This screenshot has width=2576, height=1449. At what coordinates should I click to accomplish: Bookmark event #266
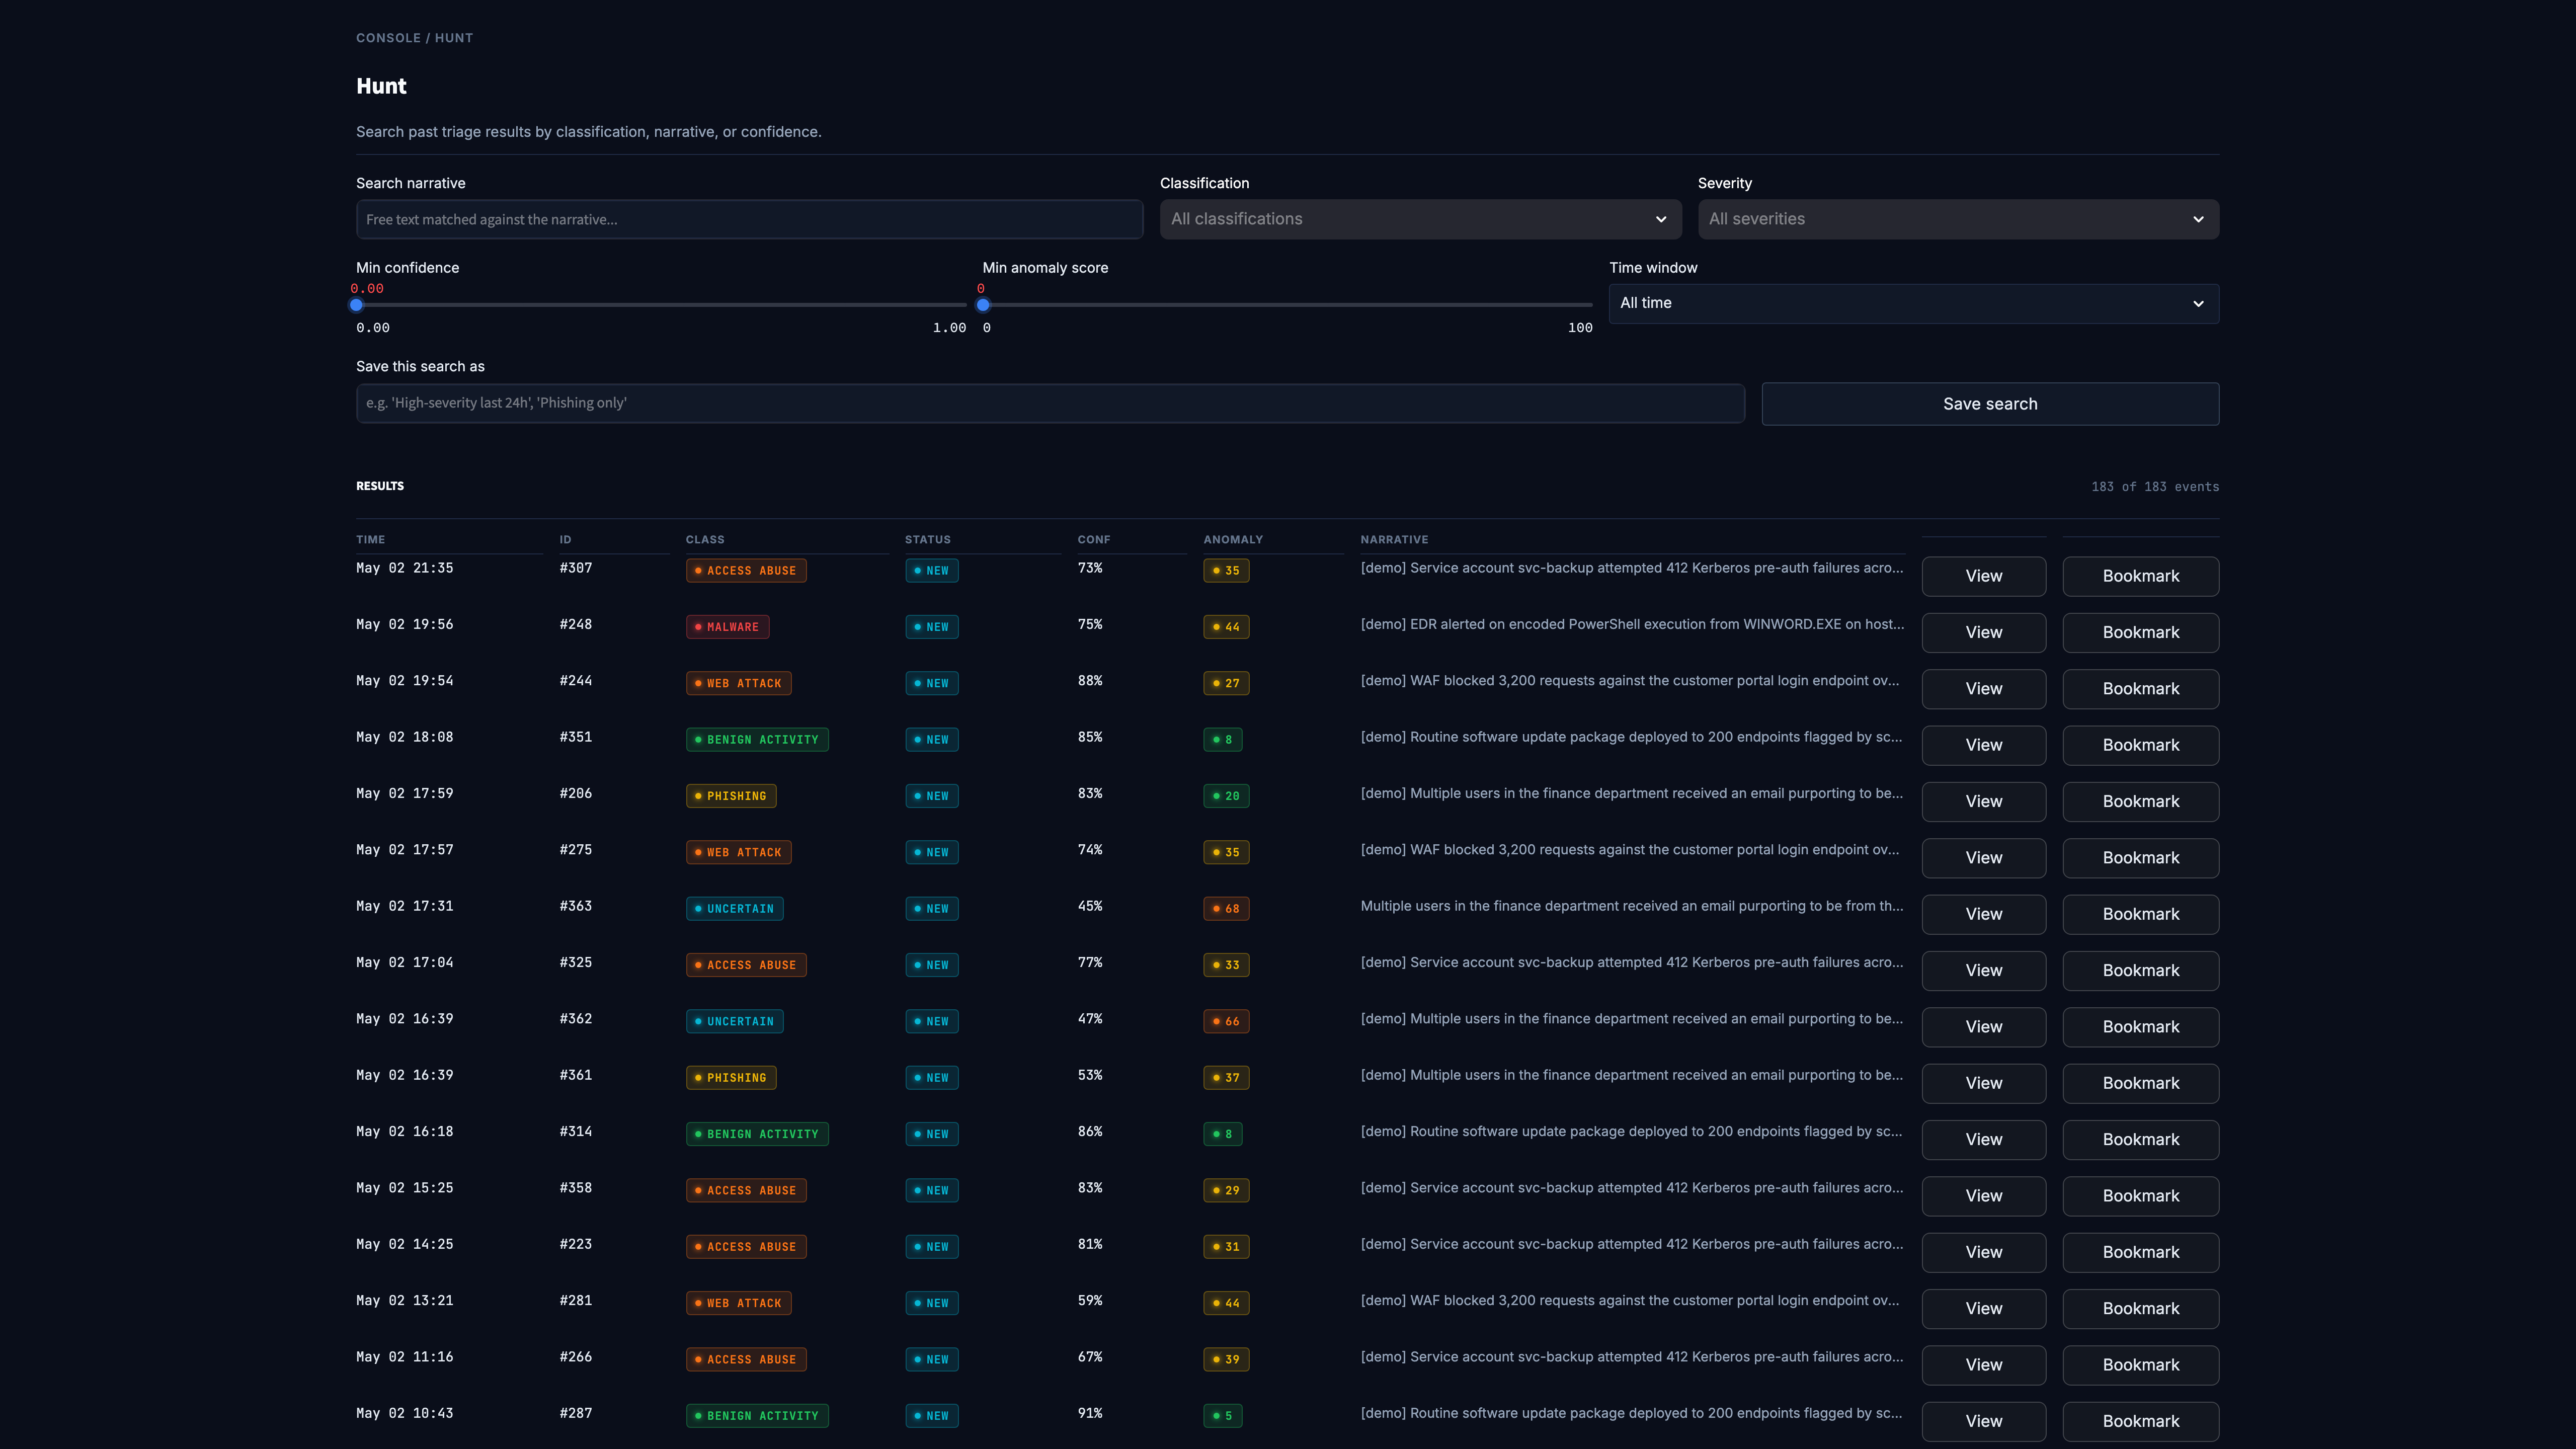pos(2141,1365)
